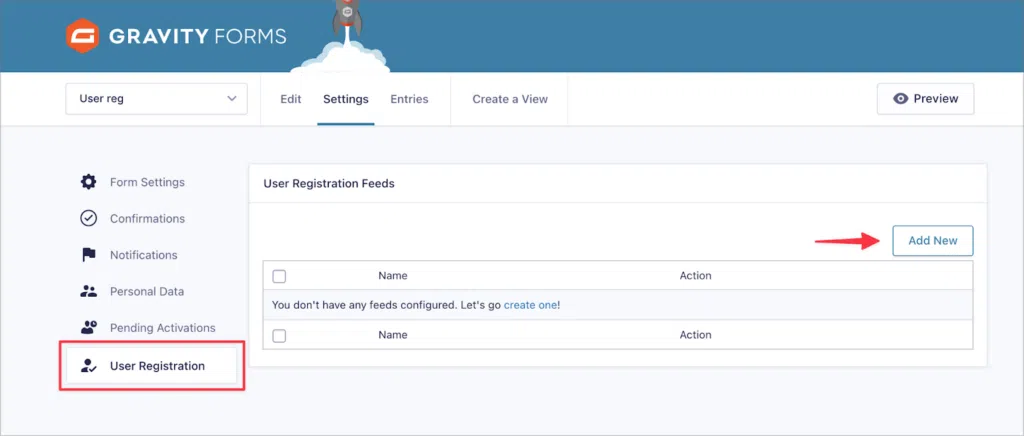Click the Action column label in footer
Image resolution: width=1024 pixels, height=436 pixels.
click(696, 335)
